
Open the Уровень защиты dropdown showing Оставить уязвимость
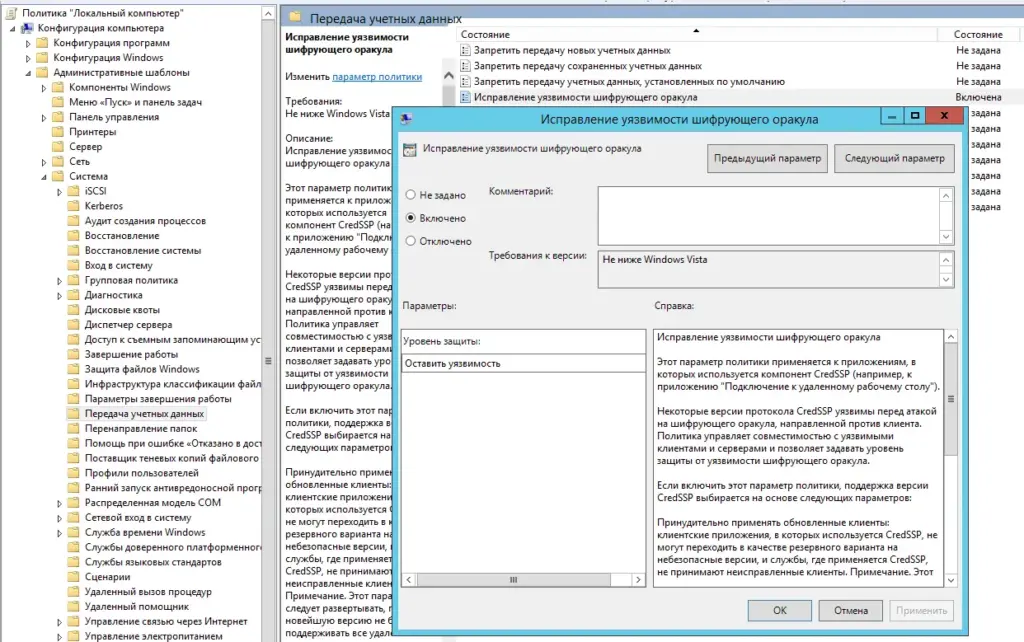523,363
